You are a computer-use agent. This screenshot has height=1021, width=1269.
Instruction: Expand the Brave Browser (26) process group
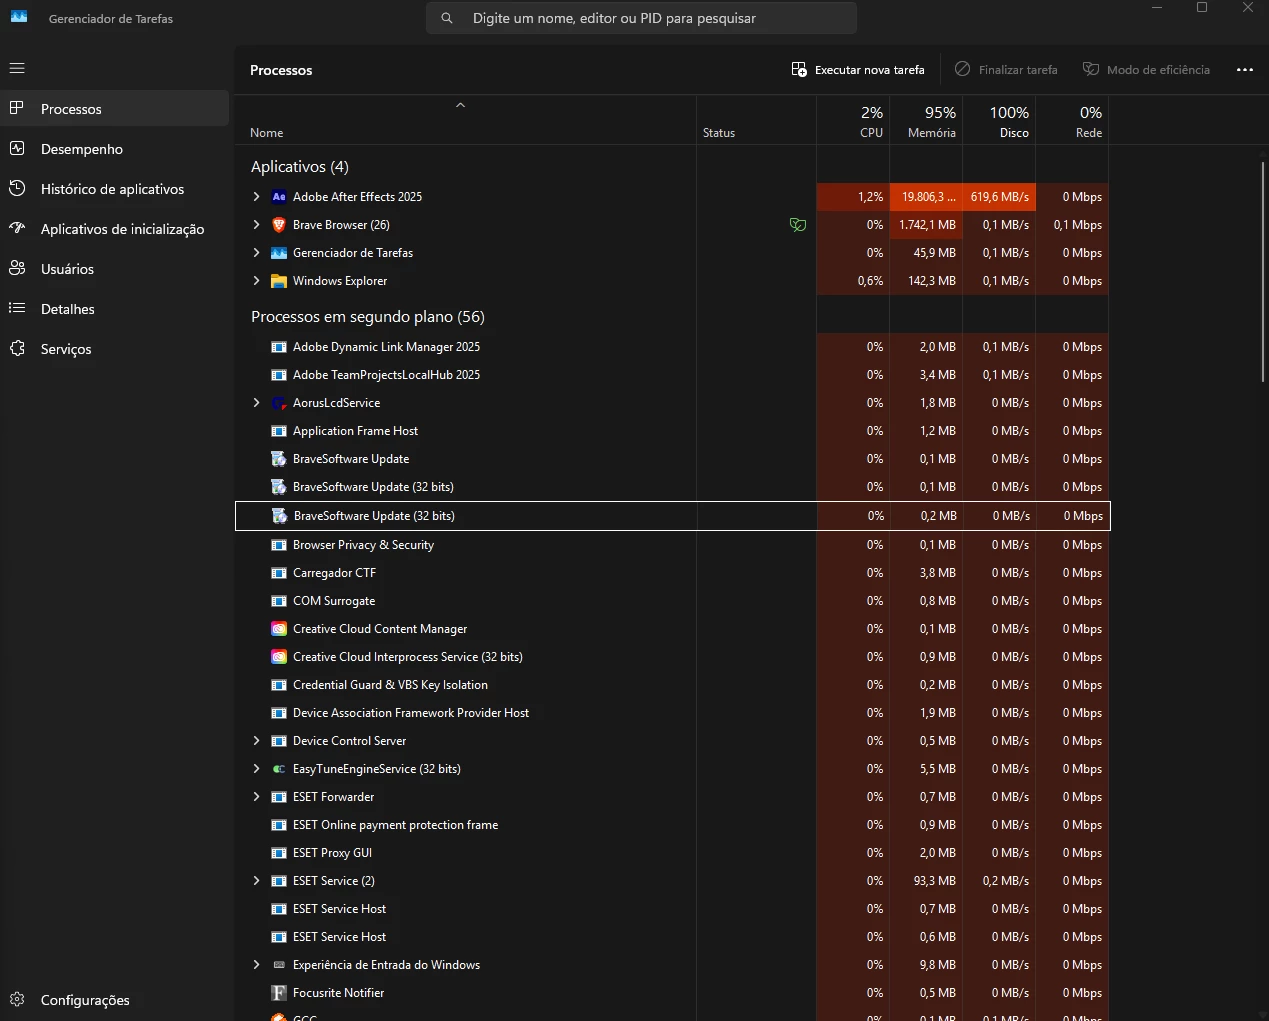click(256, 225)
